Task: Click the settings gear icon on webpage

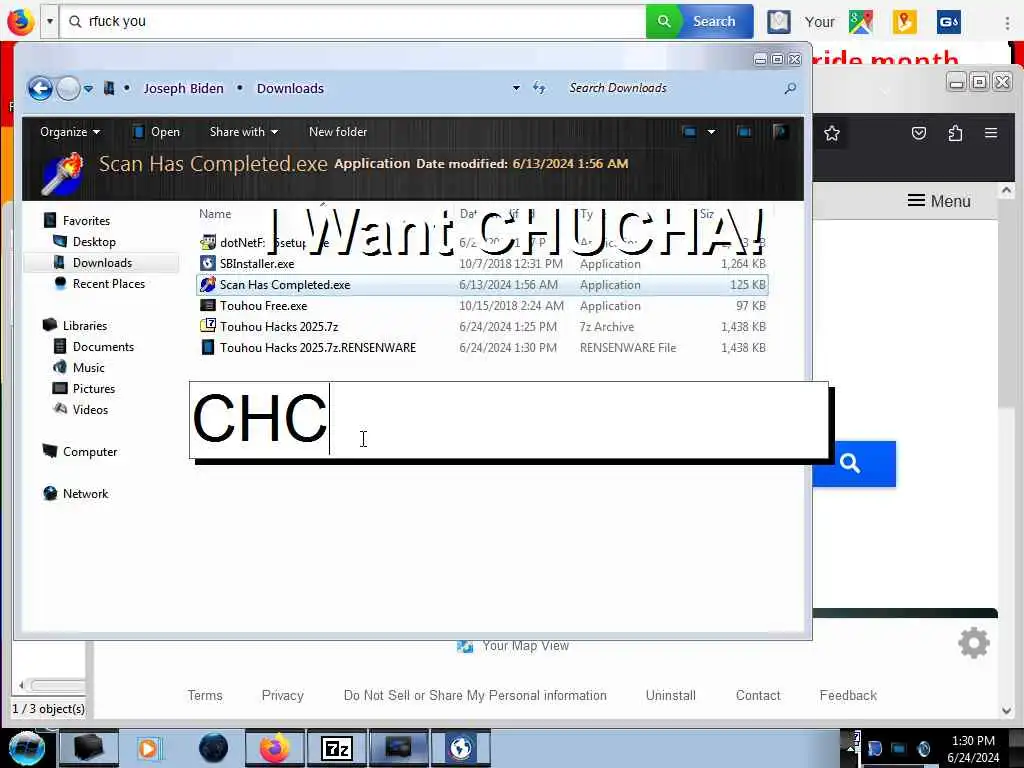Action: [x=974, y=643]
